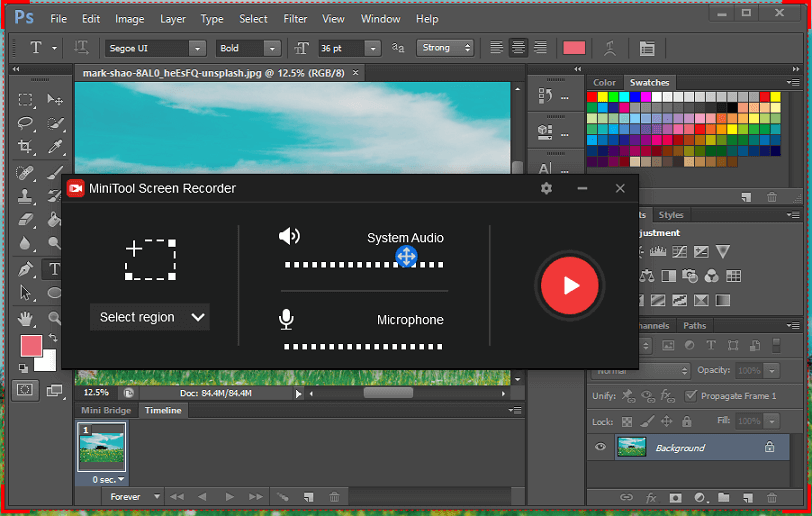Open the Window menu
This screenshot has height=516, width=812.
point(381,19)
